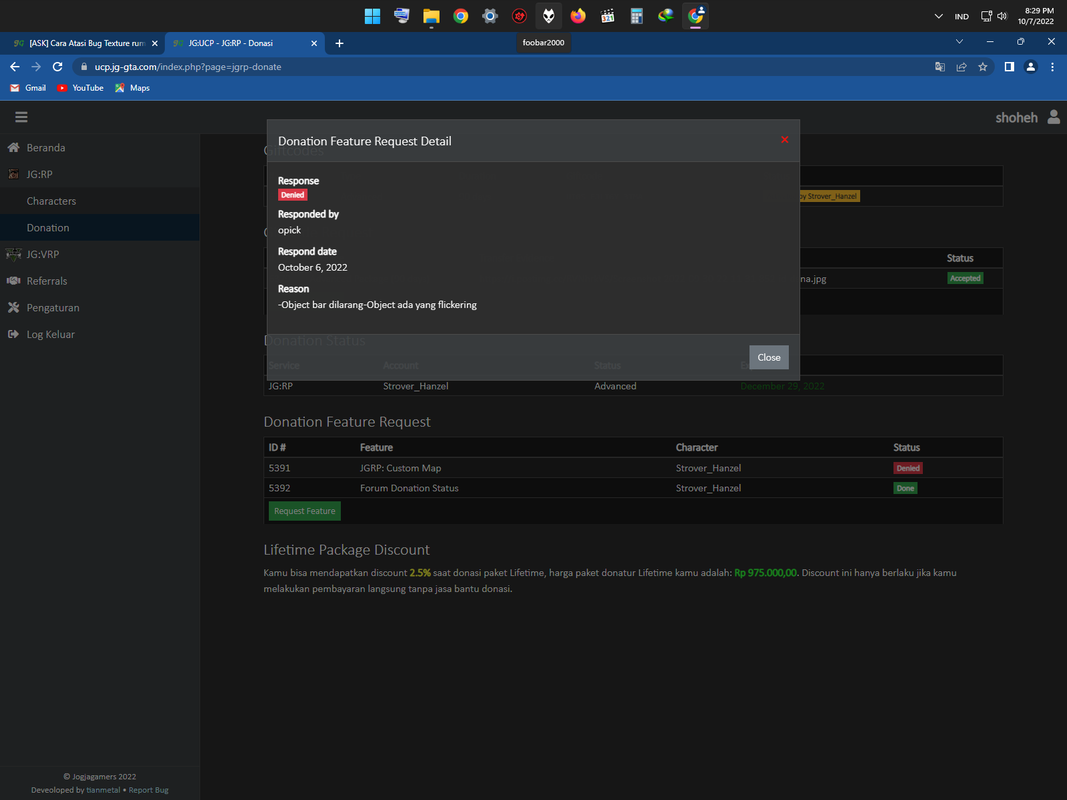1067x800 pixels.
Task: Click the Done status badge for request 5392
Action: pyautogui.click(x=905, y=488)
